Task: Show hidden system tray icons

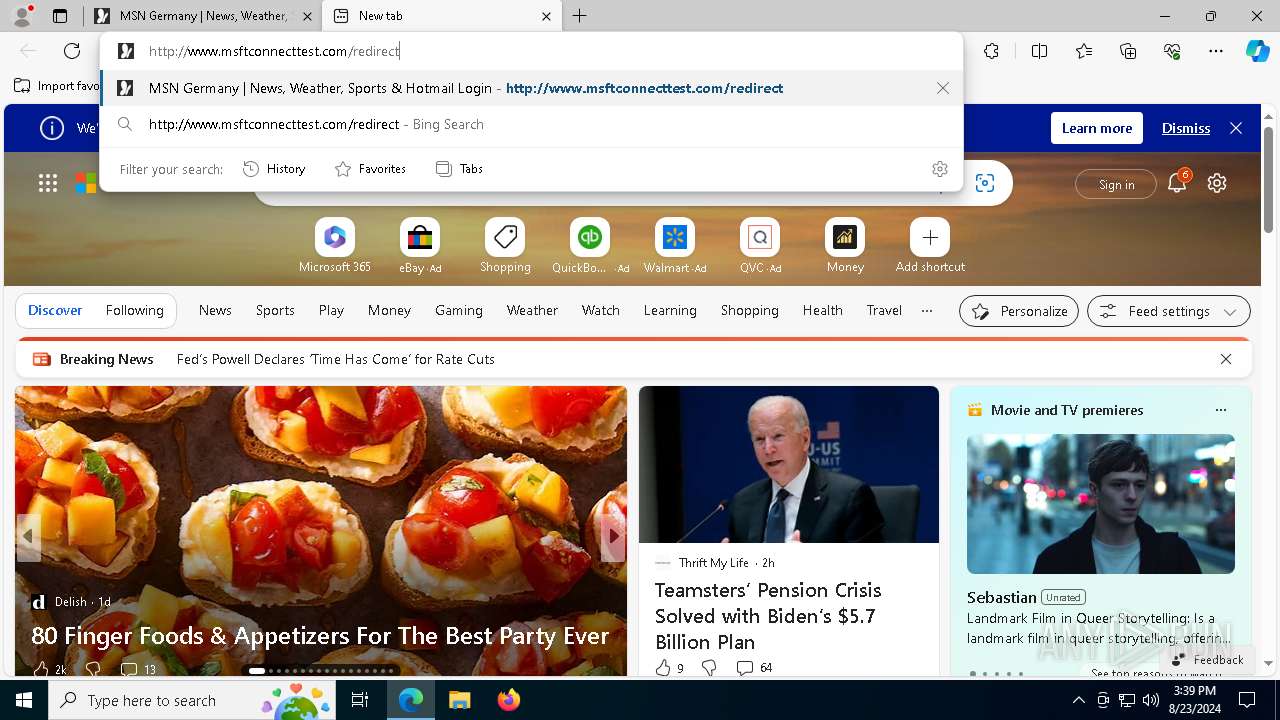Action: click(x=1078, y=700)
